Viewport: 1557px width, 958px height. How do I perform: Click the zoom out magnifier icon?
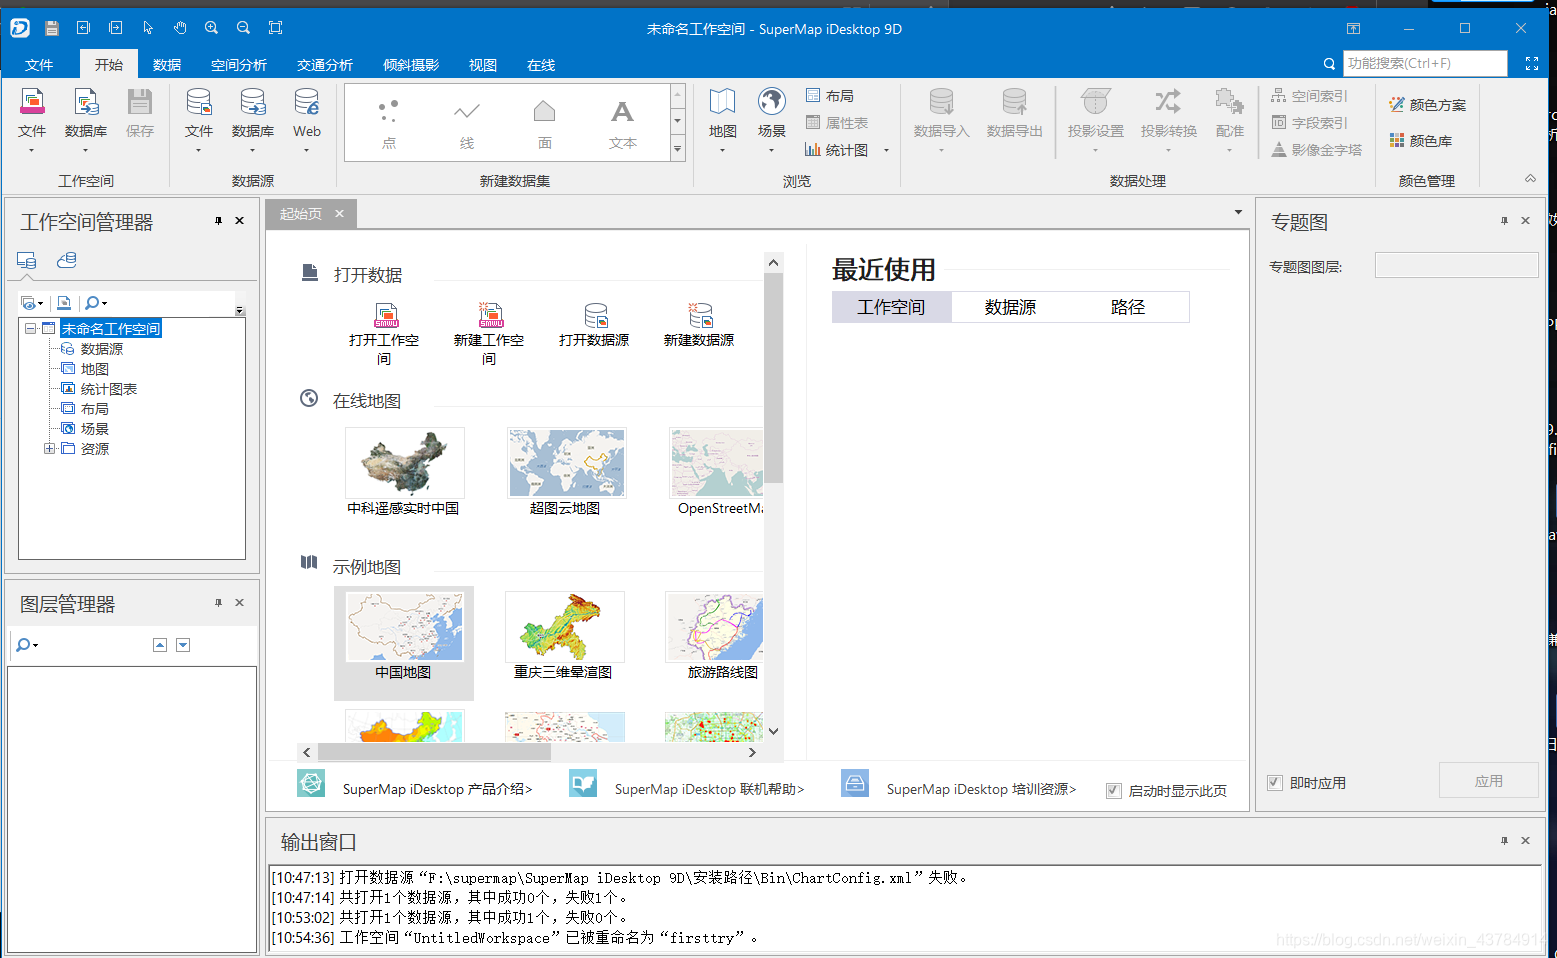point(244,28)
